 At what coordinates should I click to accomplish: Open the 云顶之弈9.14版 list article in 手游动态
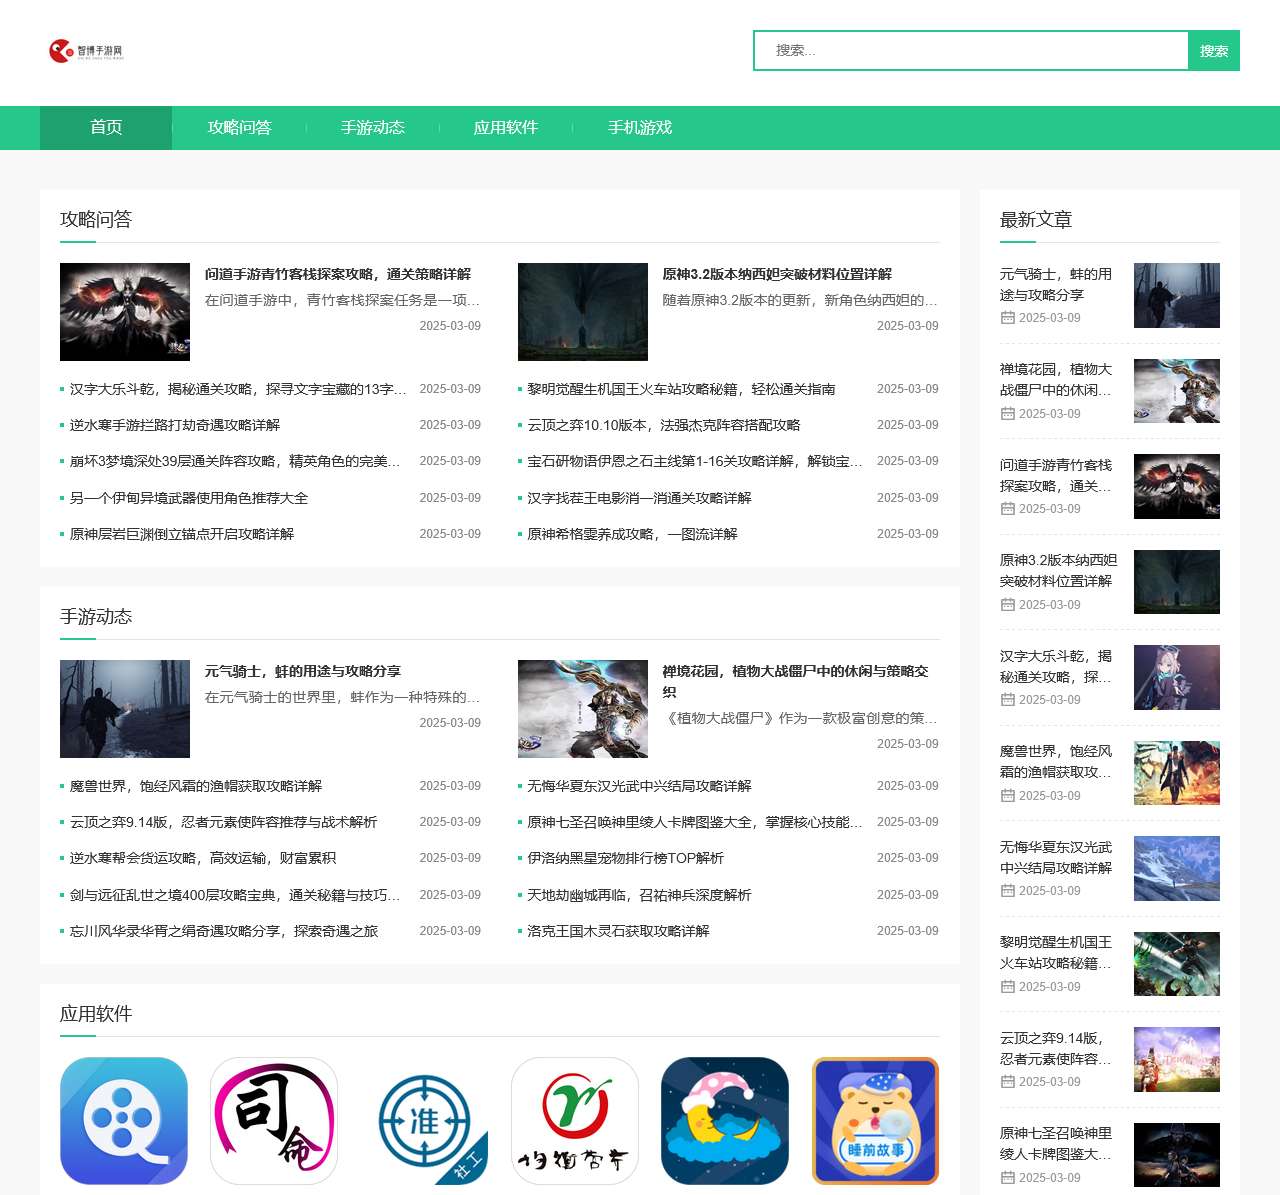pos(224,822)
